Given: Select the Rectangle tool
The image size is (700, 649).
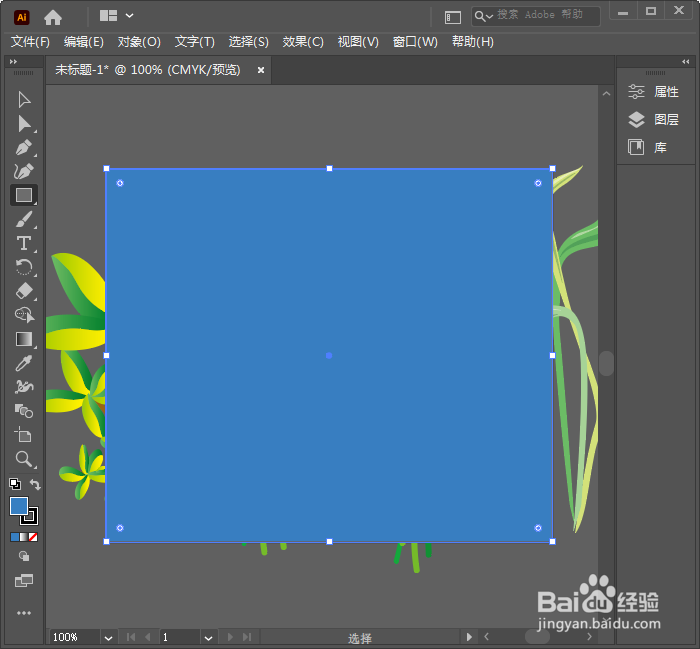Looking at the screenshot, I should tap(24, 196).
